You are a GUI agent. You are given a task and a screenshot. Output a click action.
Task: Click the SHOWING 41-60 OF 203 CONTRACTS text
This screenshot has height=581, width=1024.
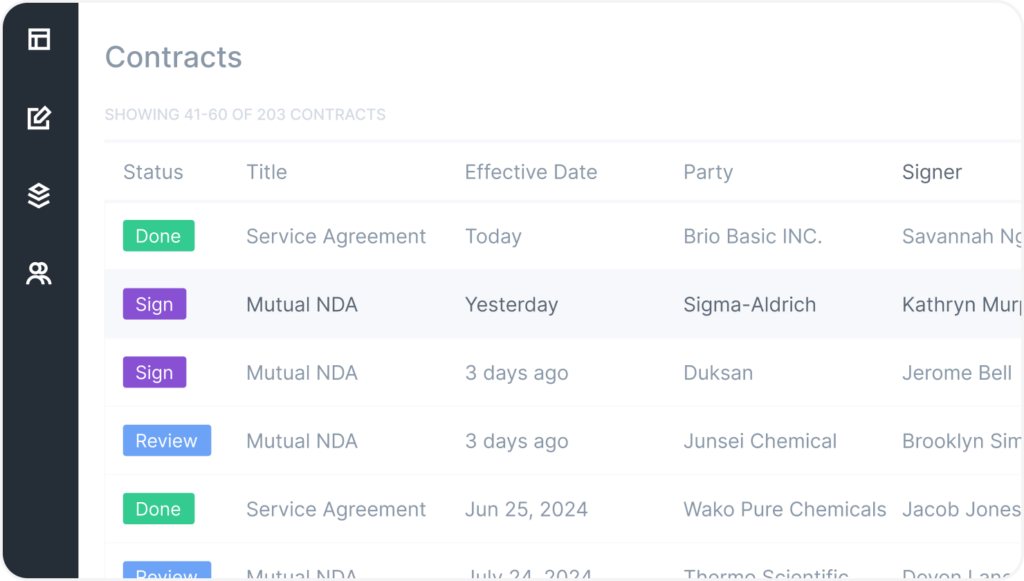pyautogui.click(x=245, y=114)
